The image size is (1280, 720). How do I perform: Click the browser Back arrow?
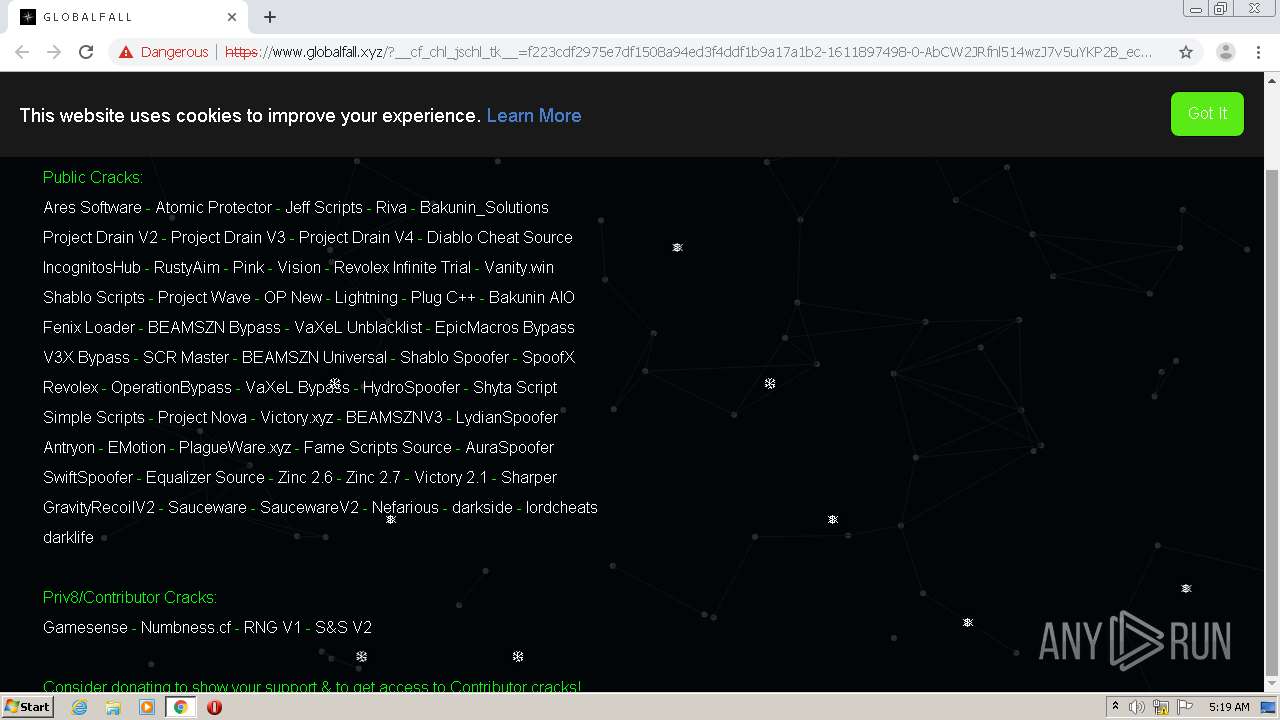pos(22,52)
